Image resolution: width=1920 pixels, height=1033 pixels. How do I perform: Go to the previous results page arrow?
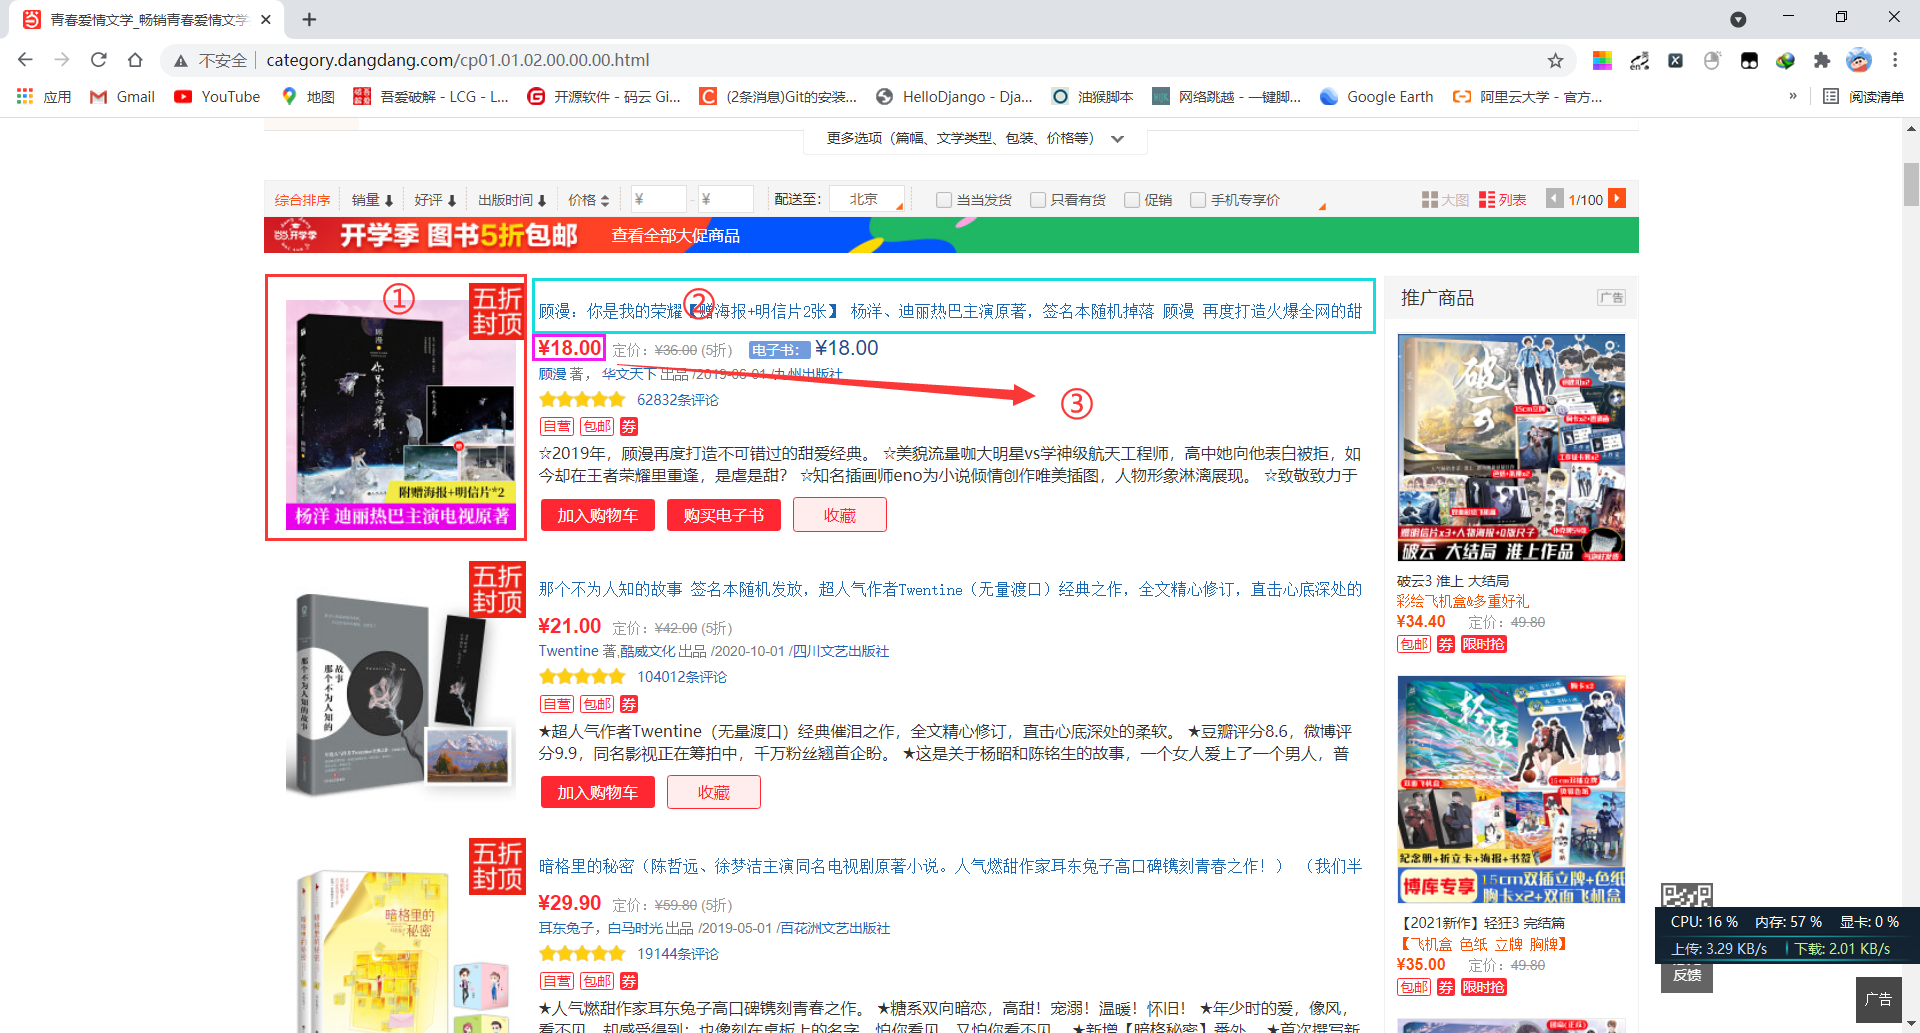click(x=1554, y=199)
